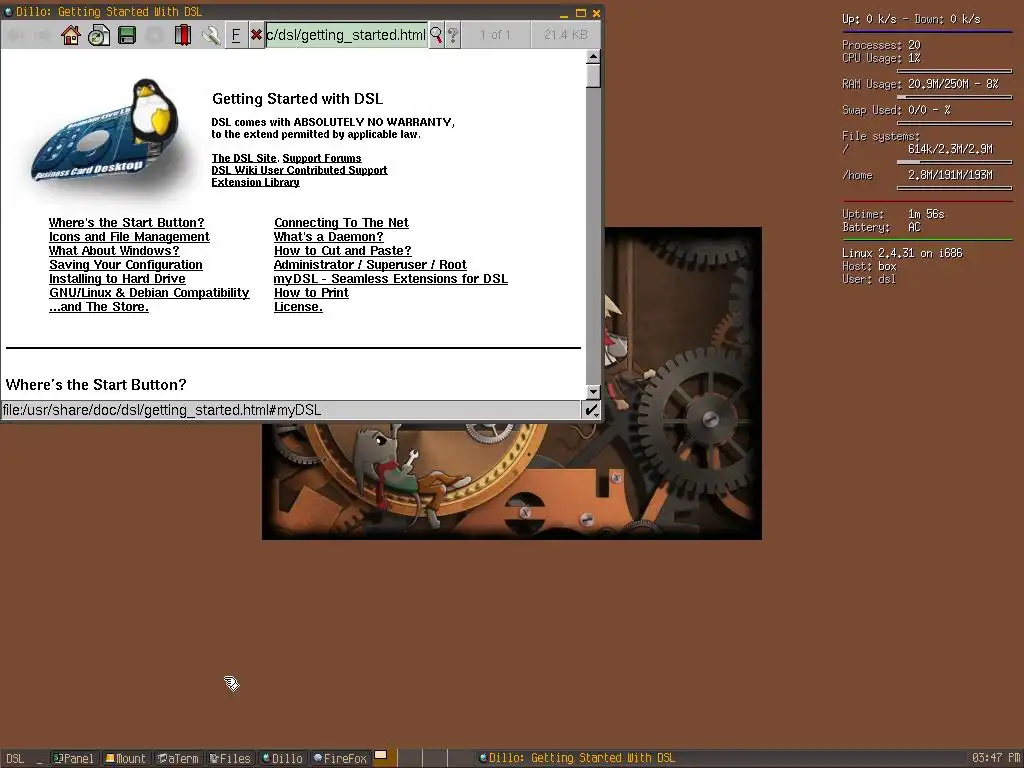Open bookmarks via the red book icon

[183, 35]
